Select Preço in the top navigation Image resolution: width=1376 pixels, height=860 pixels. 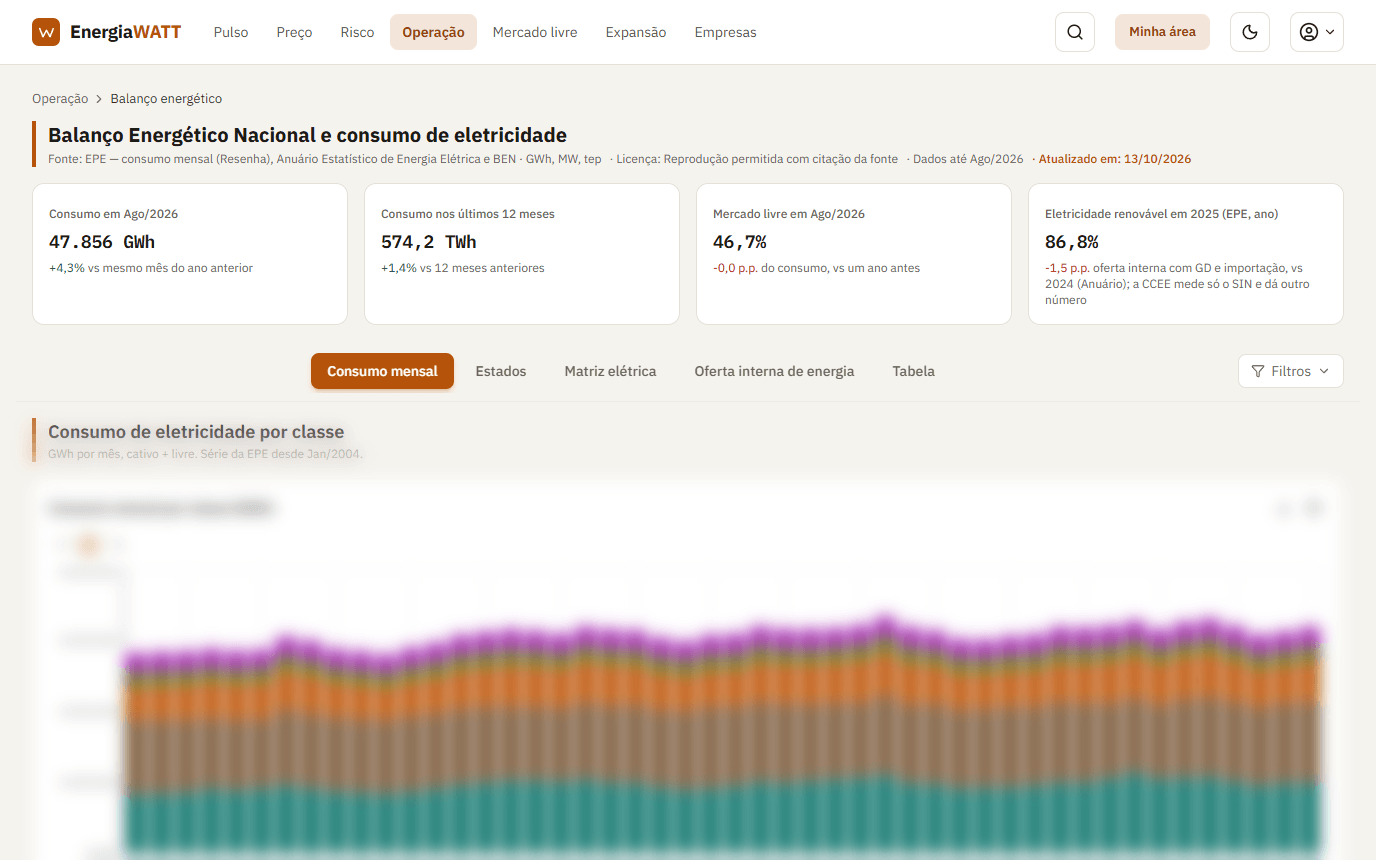tap(295, 32)
